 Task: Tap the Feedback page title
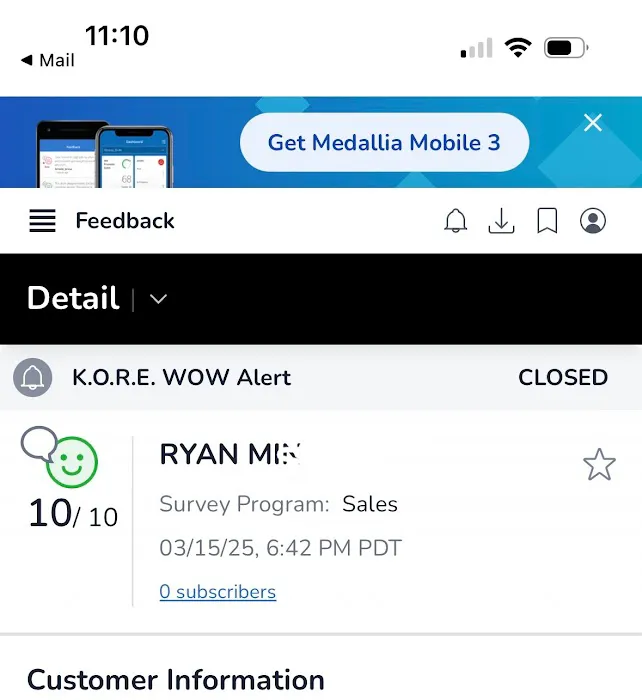(125, 221)
